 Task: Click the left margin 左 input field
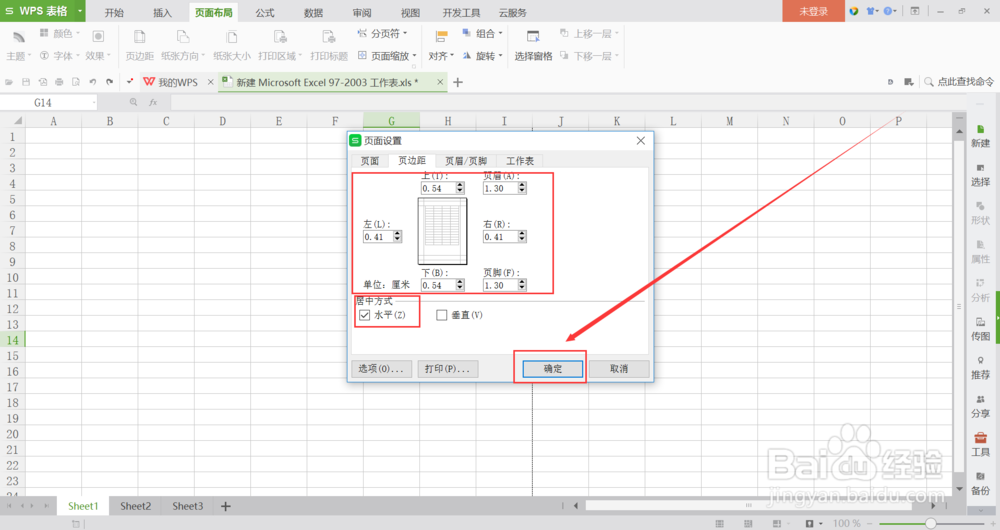pos(378,237)
